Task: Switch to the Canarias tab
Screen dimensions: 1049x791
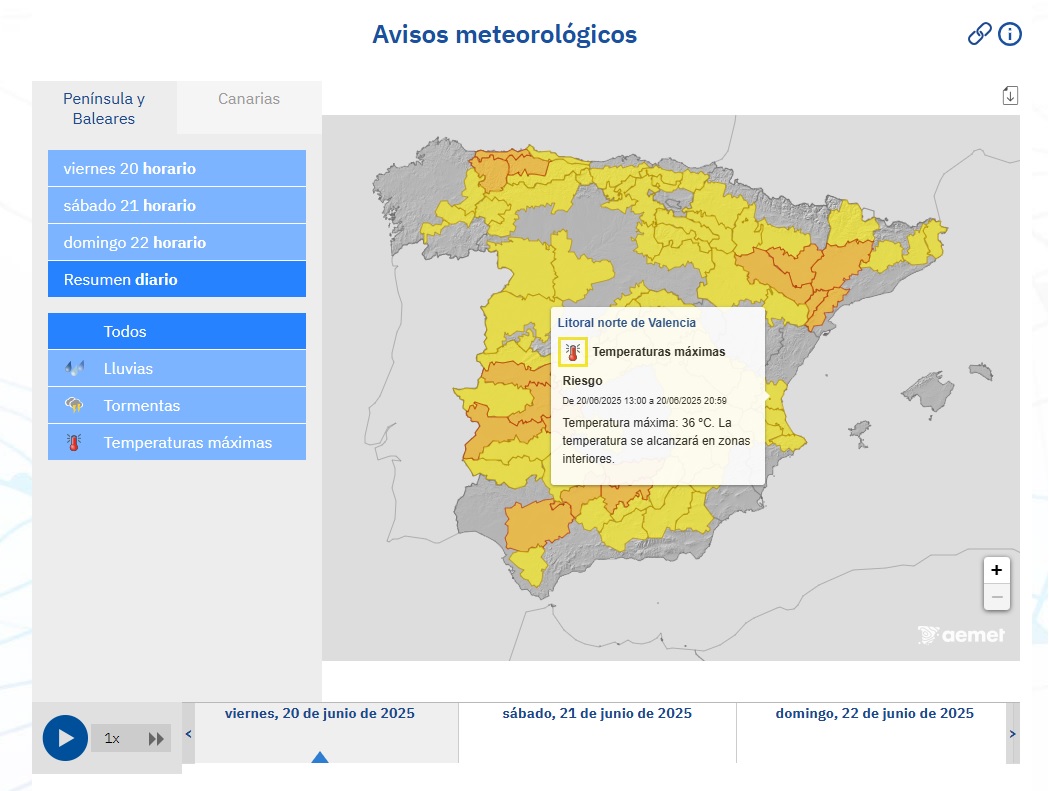Action: 248,98
